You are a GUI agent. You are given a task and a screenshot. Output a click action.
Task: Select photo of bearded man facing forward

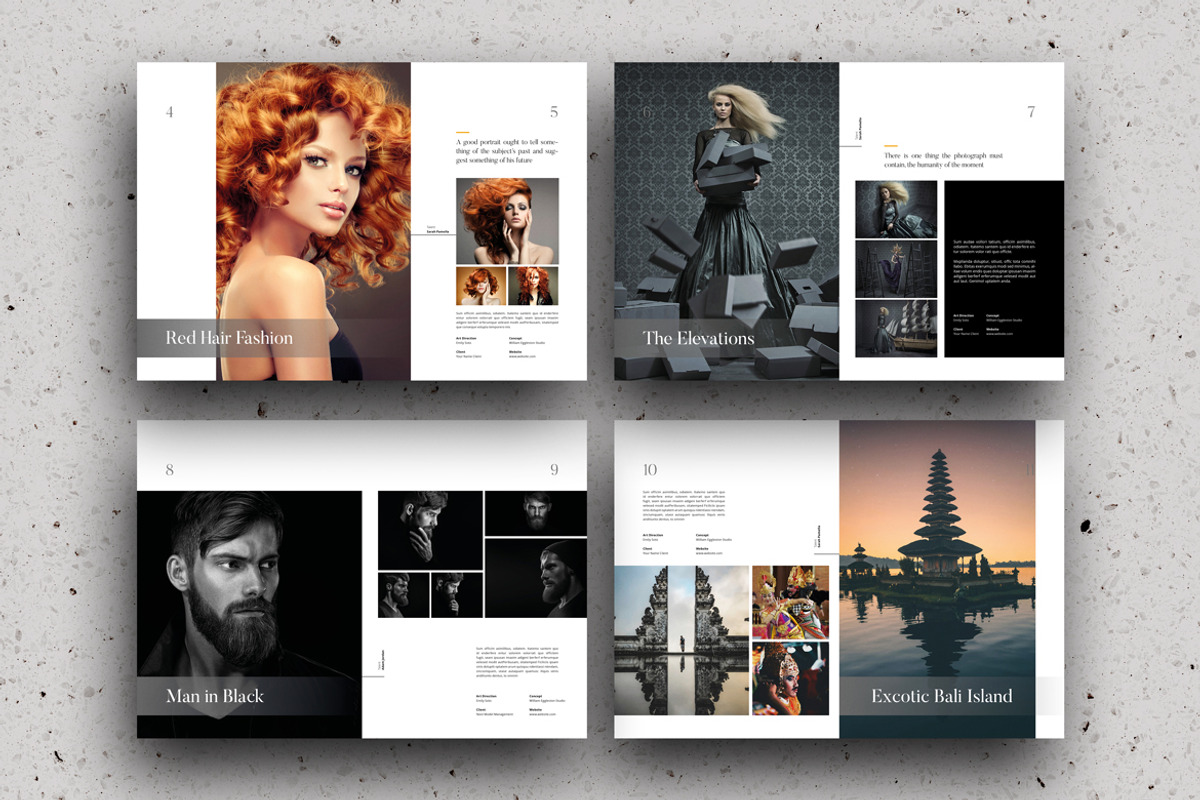click(536, 513)
